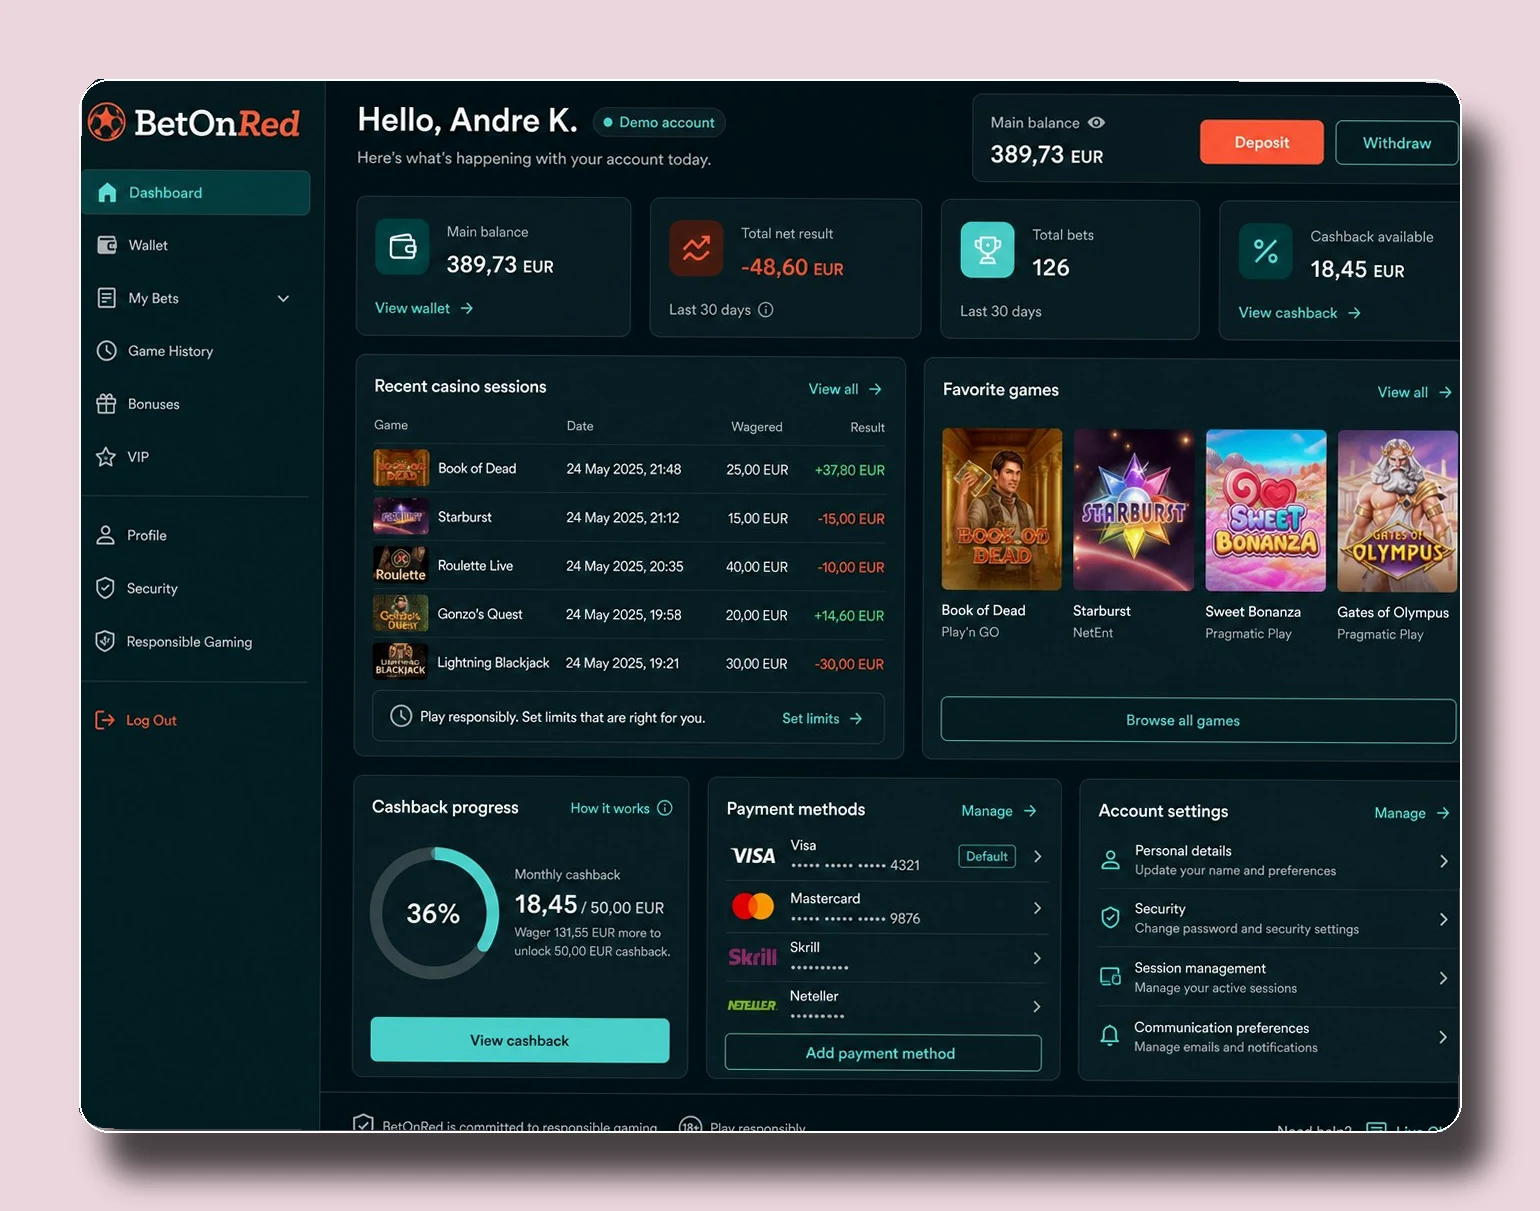Open the Book of Dead favorite game cover
The width and height of the screenshot is (1540, 1211).
pyautogui.click(x=1002, y=509)
